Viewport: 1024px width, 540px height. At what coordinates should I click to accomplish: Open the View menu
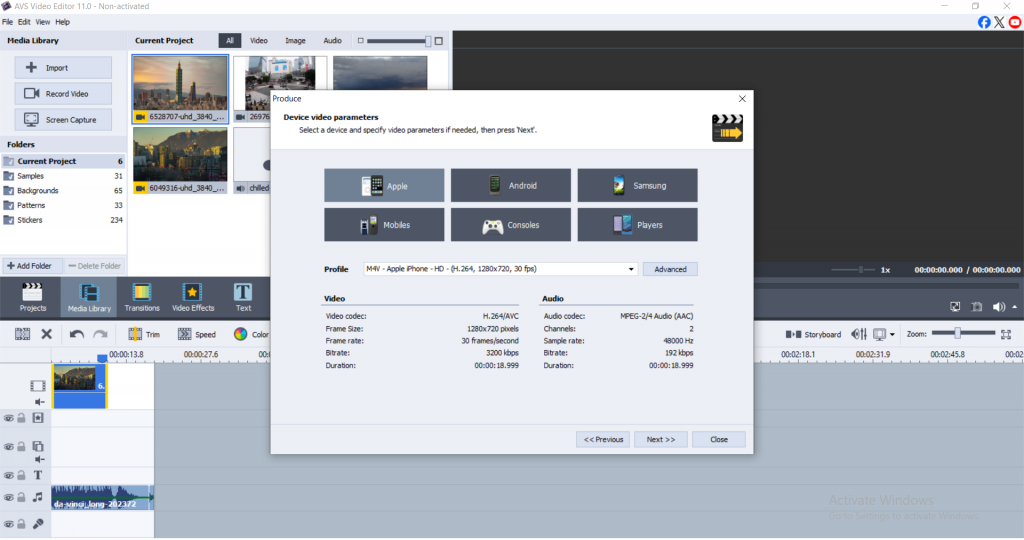click(x=42, y=22)
